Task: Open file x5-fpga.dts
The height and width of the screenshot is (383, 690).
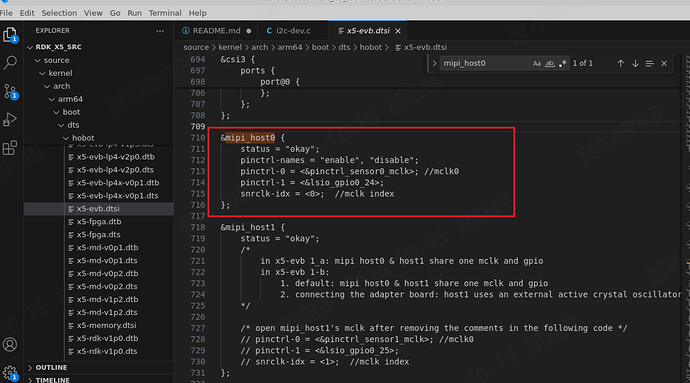Action: [99, 235]
